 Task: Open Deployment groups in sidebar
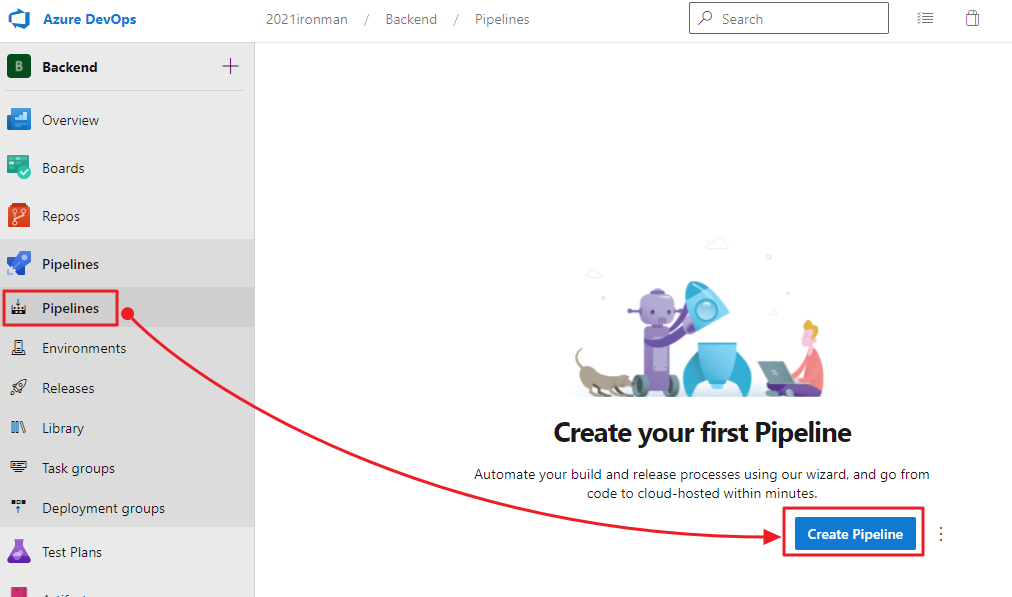tap(103, 509)
